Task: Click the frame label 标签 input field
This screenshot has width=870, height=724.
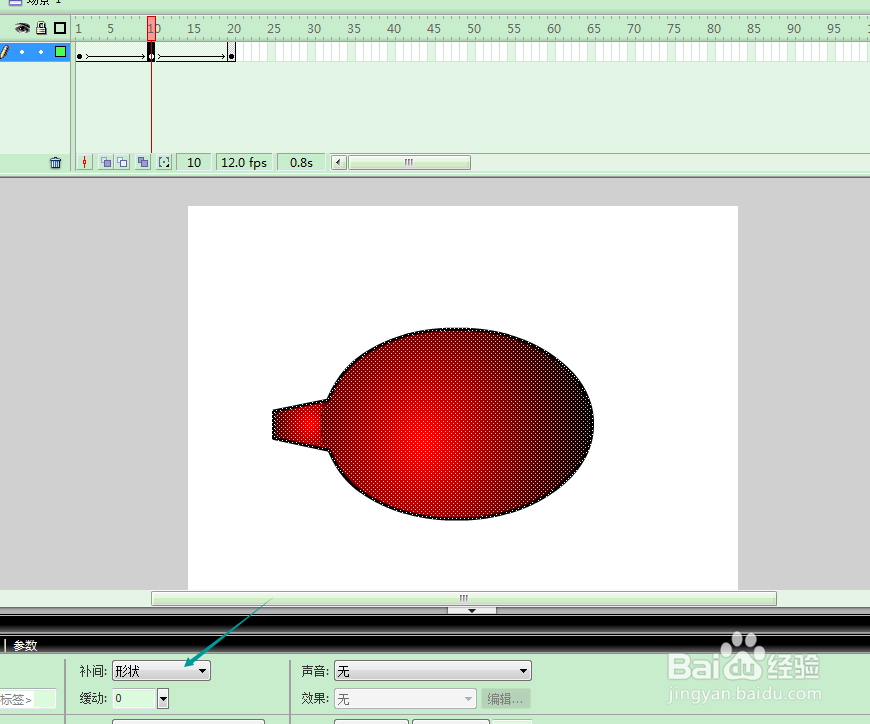Action: click(x=28, y=699)
